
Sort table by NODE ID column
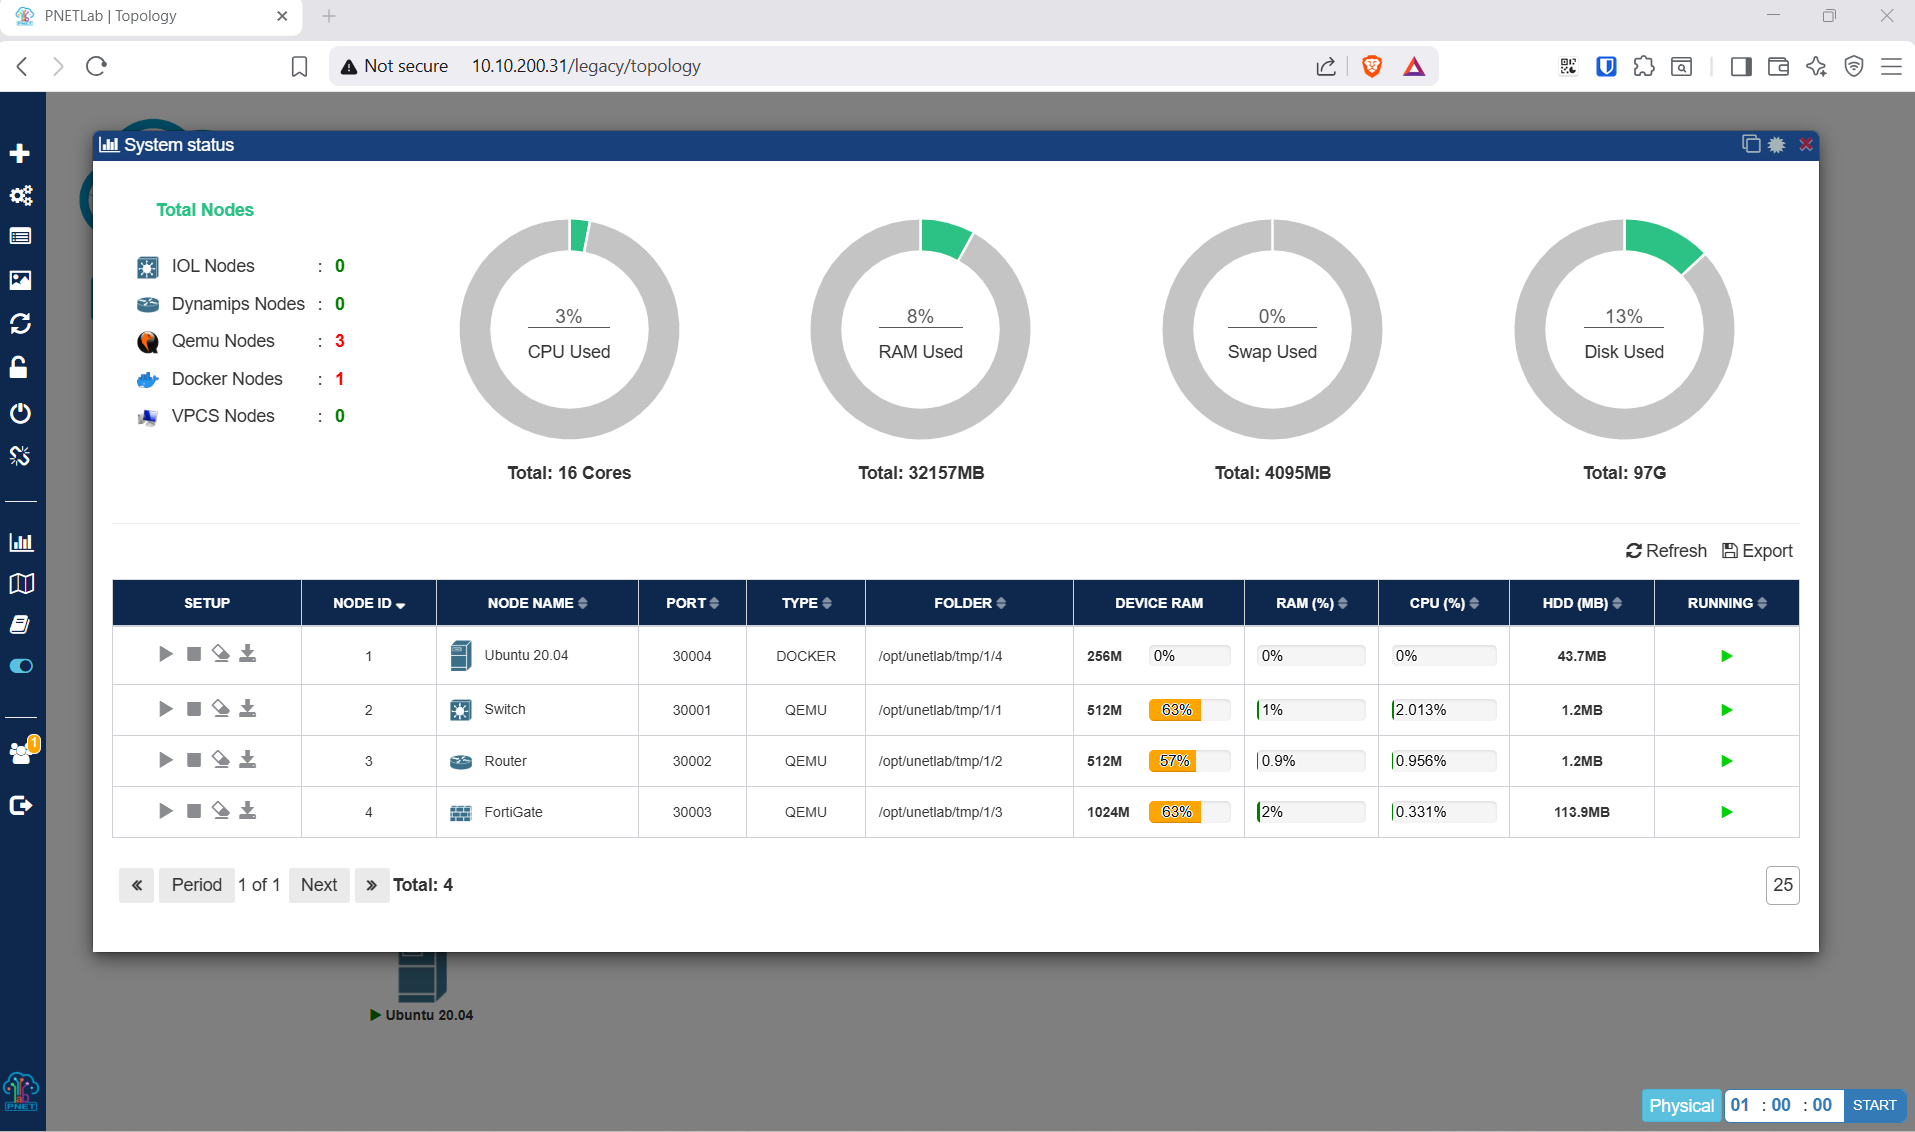[369, 603]
